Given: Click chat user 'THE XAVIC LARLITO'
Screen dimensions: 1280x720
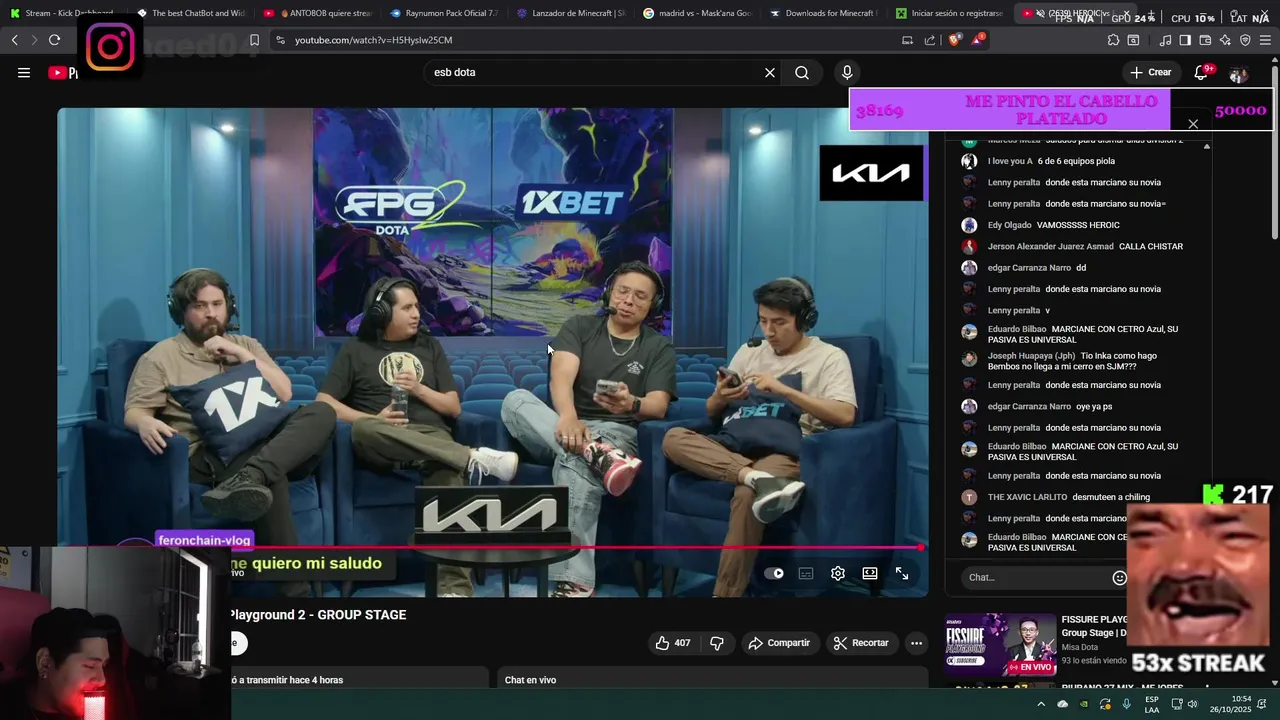Looking at the screenshot, I should (1027, 497).
